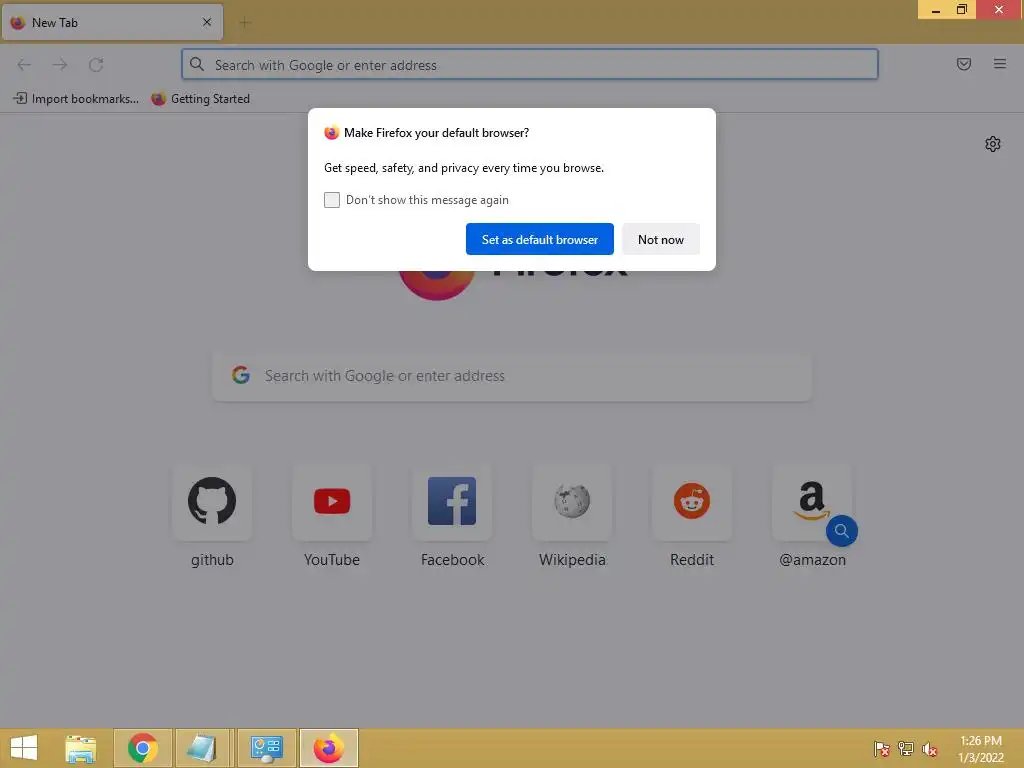1024x768 pixels.
Task: Click the Firefox taskbar icon
Action: (328, 748)
